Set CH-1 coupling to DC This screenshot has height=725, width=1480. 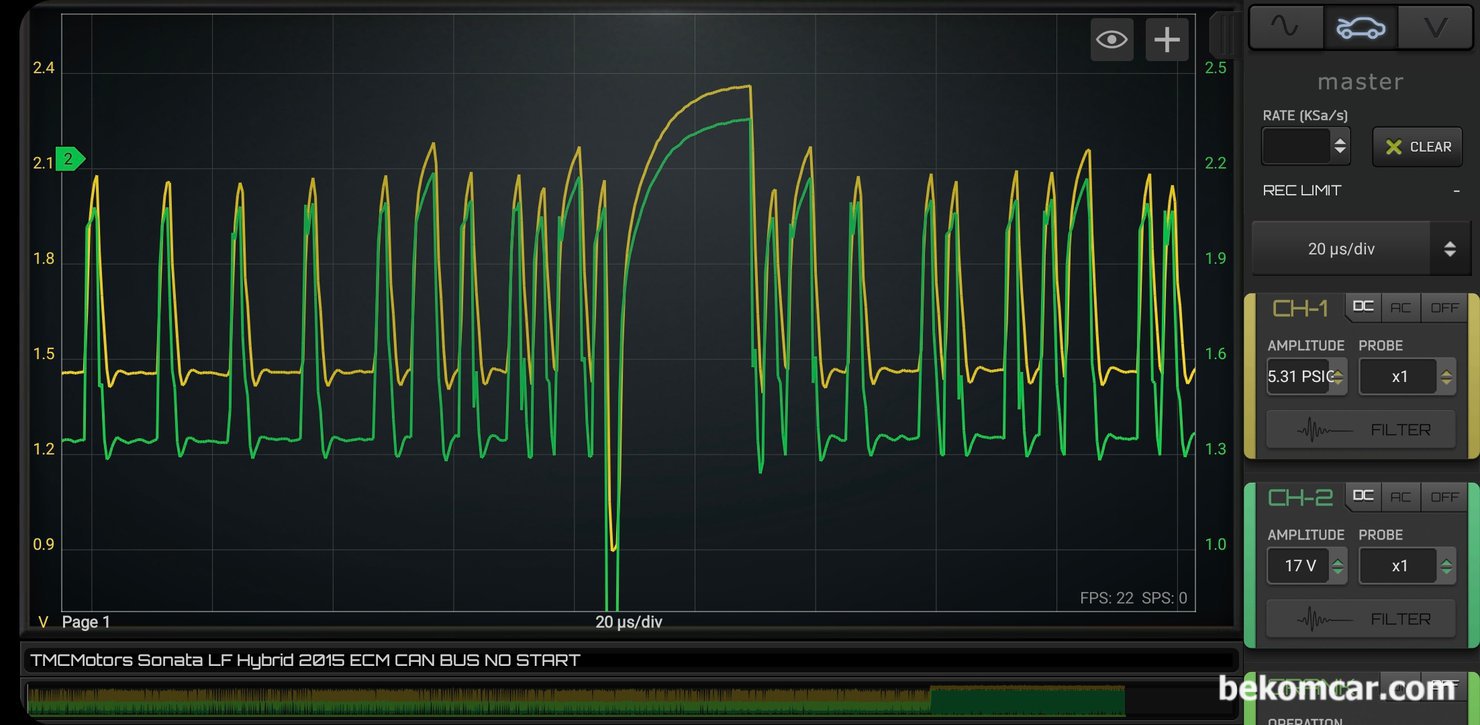tap(1363, 307)
